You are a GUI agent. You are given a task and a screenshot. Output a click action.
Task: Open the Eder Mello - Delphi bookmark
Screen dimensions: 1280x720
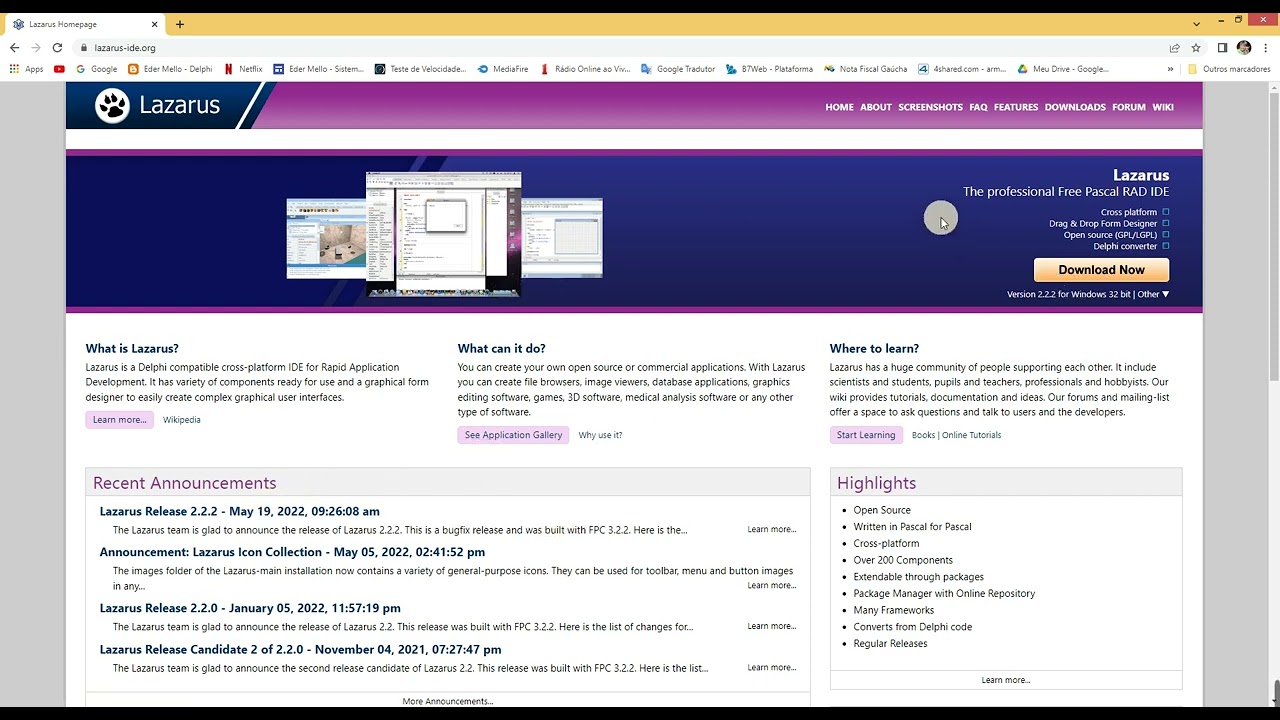tap(170, 69)
